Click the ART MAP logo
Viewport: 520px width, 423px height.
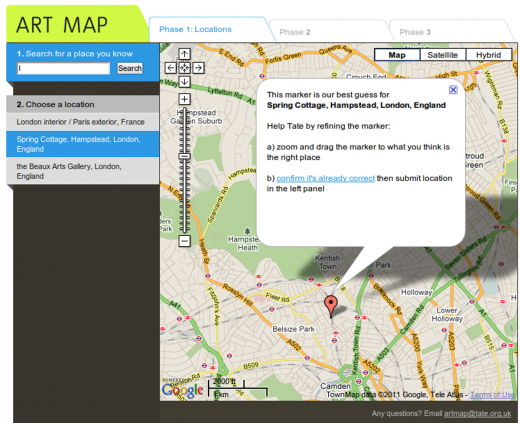(x=62, y=25)
